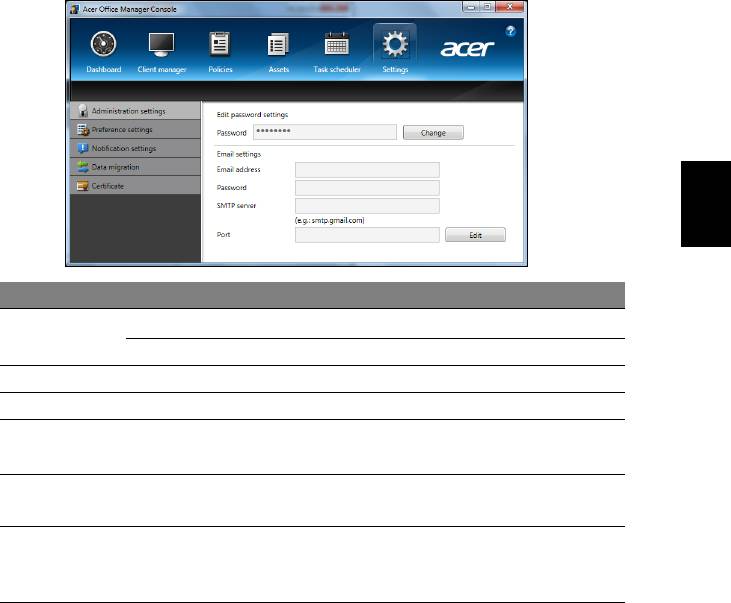
Task: Click the Settings gear icon
Action: (394, 45)
